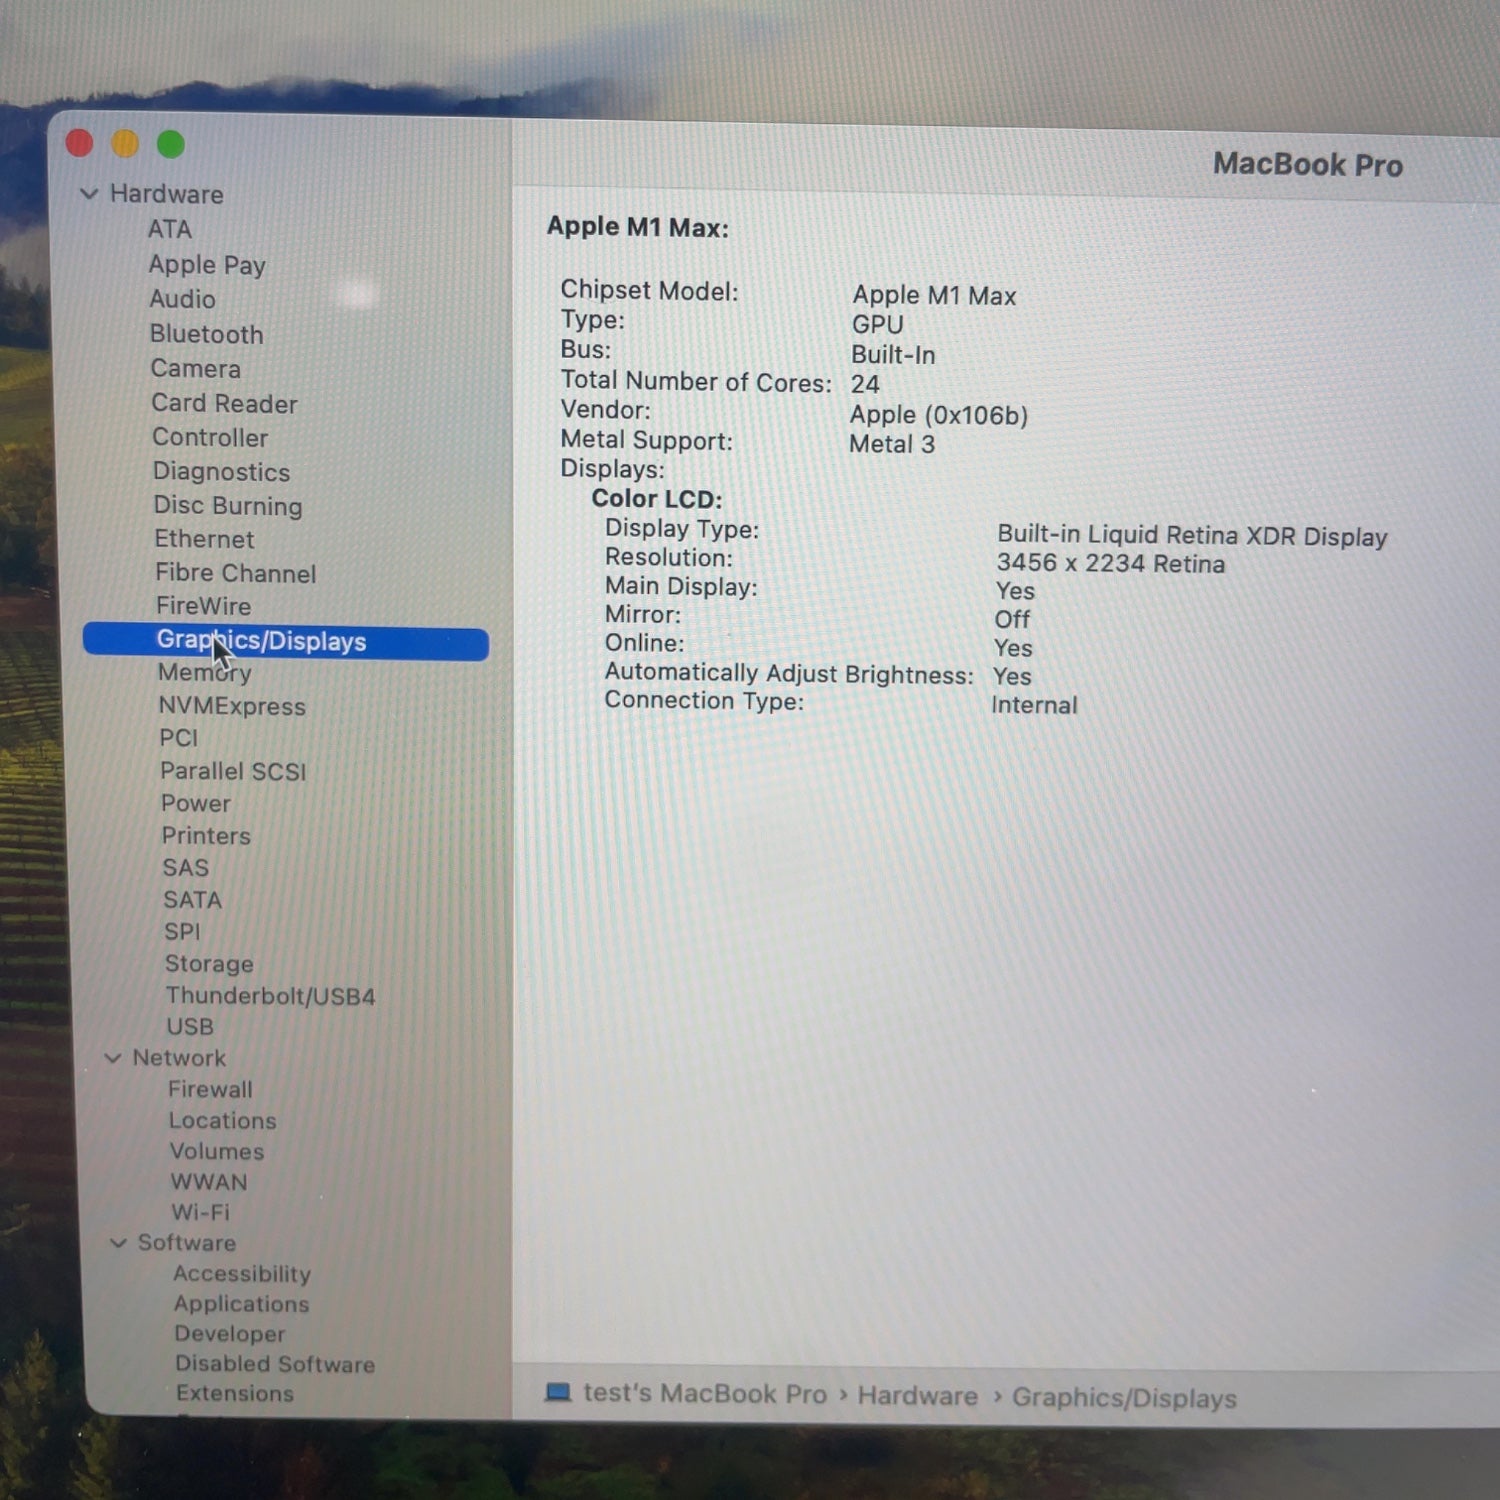This screenshot has height=1500, width=1500.
Task: Show Thunderbolt/USB4 information
Action: point(270,996)
